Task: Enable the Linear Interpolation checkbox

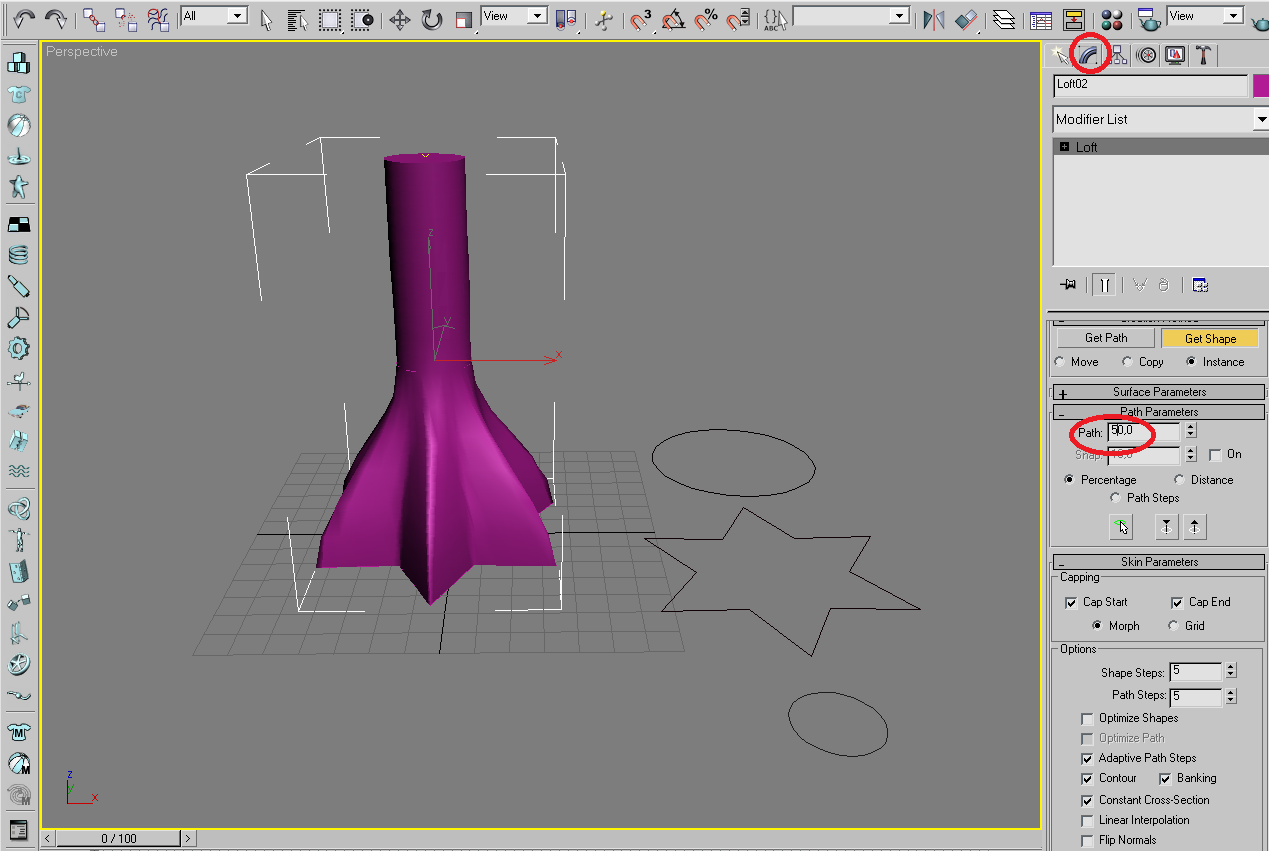Action: click(x=1087, y=820)
